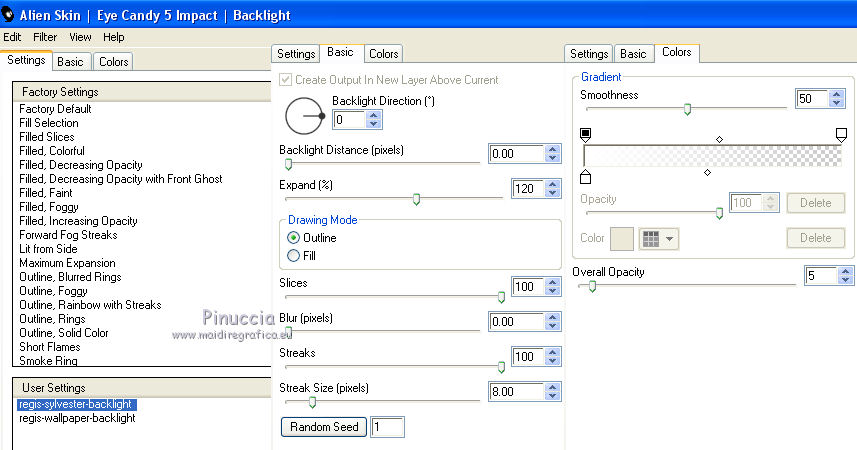
Task: Open the Filter menu
Action: [x=45, y=37]
